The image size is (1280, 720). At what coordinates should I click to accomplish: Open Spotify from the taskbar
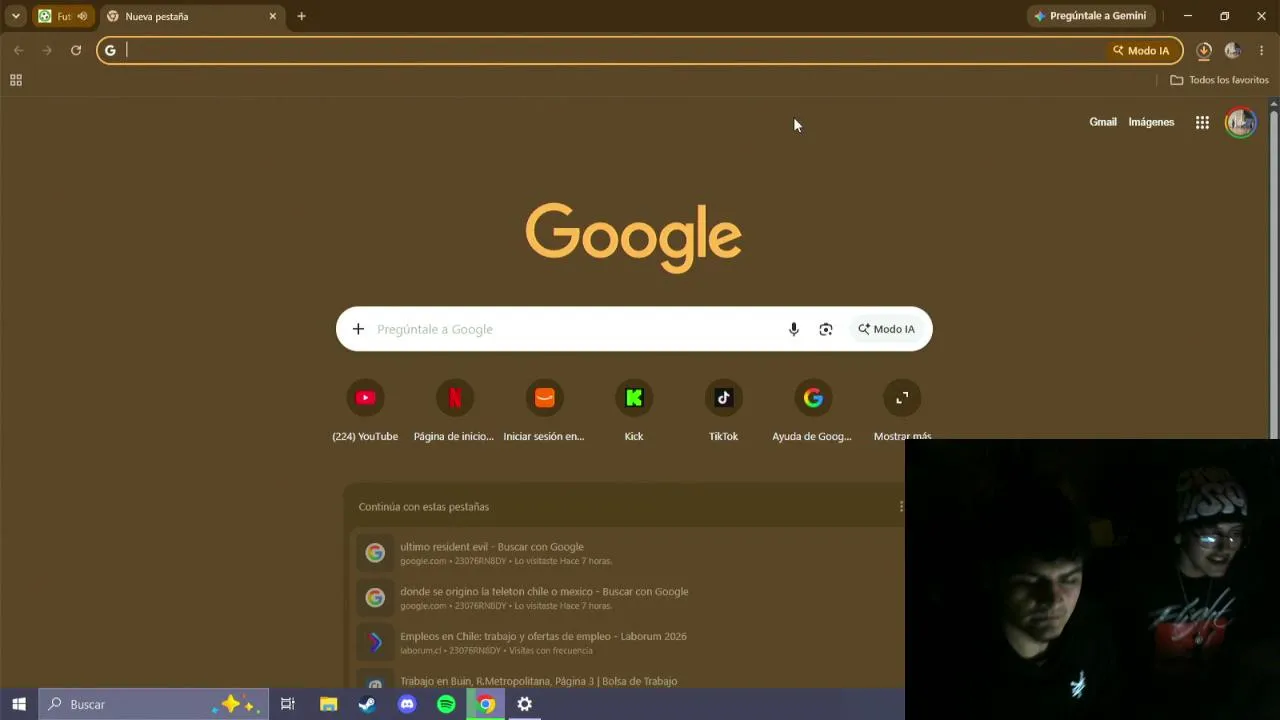click(446, 704)
